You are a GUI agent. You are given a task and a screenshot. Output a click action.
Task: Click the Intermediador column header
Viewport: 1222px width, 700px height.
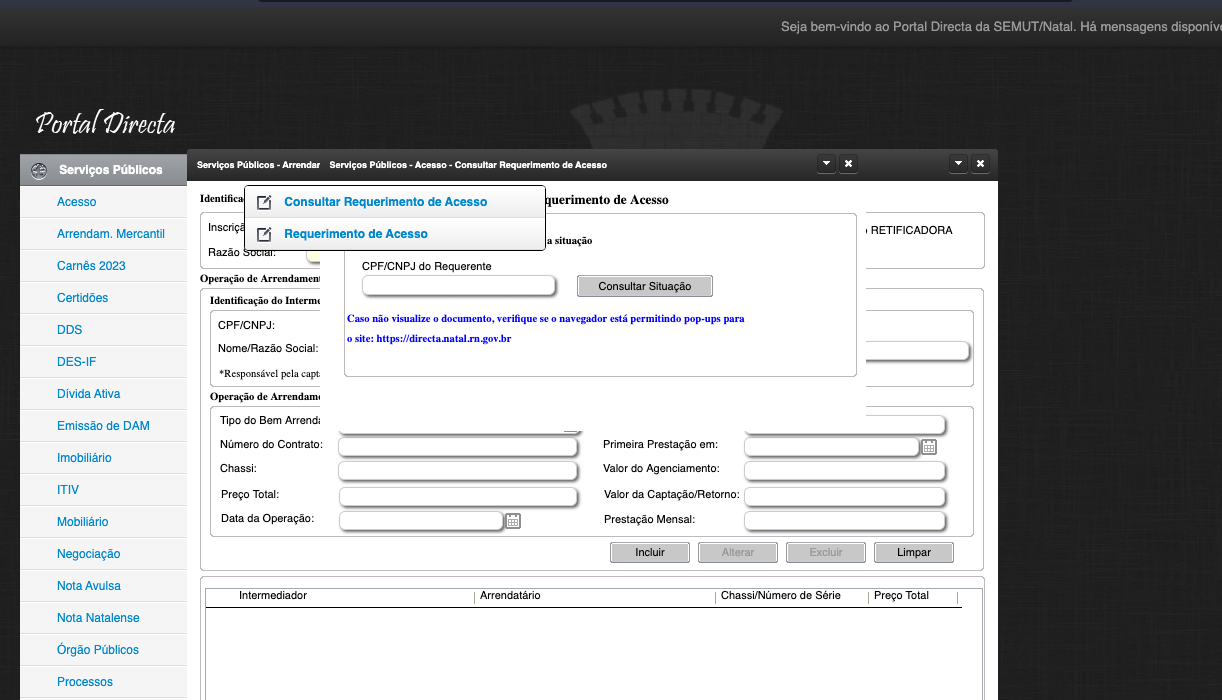[x=273, y=596]
